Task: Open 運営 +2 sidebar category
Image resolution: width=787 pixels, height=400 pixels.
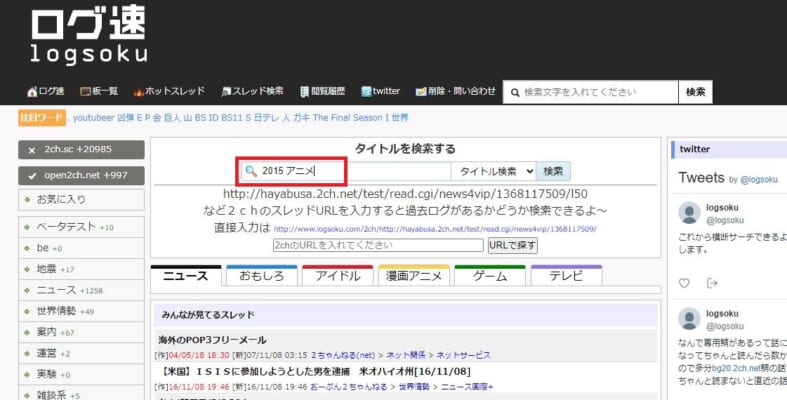Action: (x=81, y=353)
